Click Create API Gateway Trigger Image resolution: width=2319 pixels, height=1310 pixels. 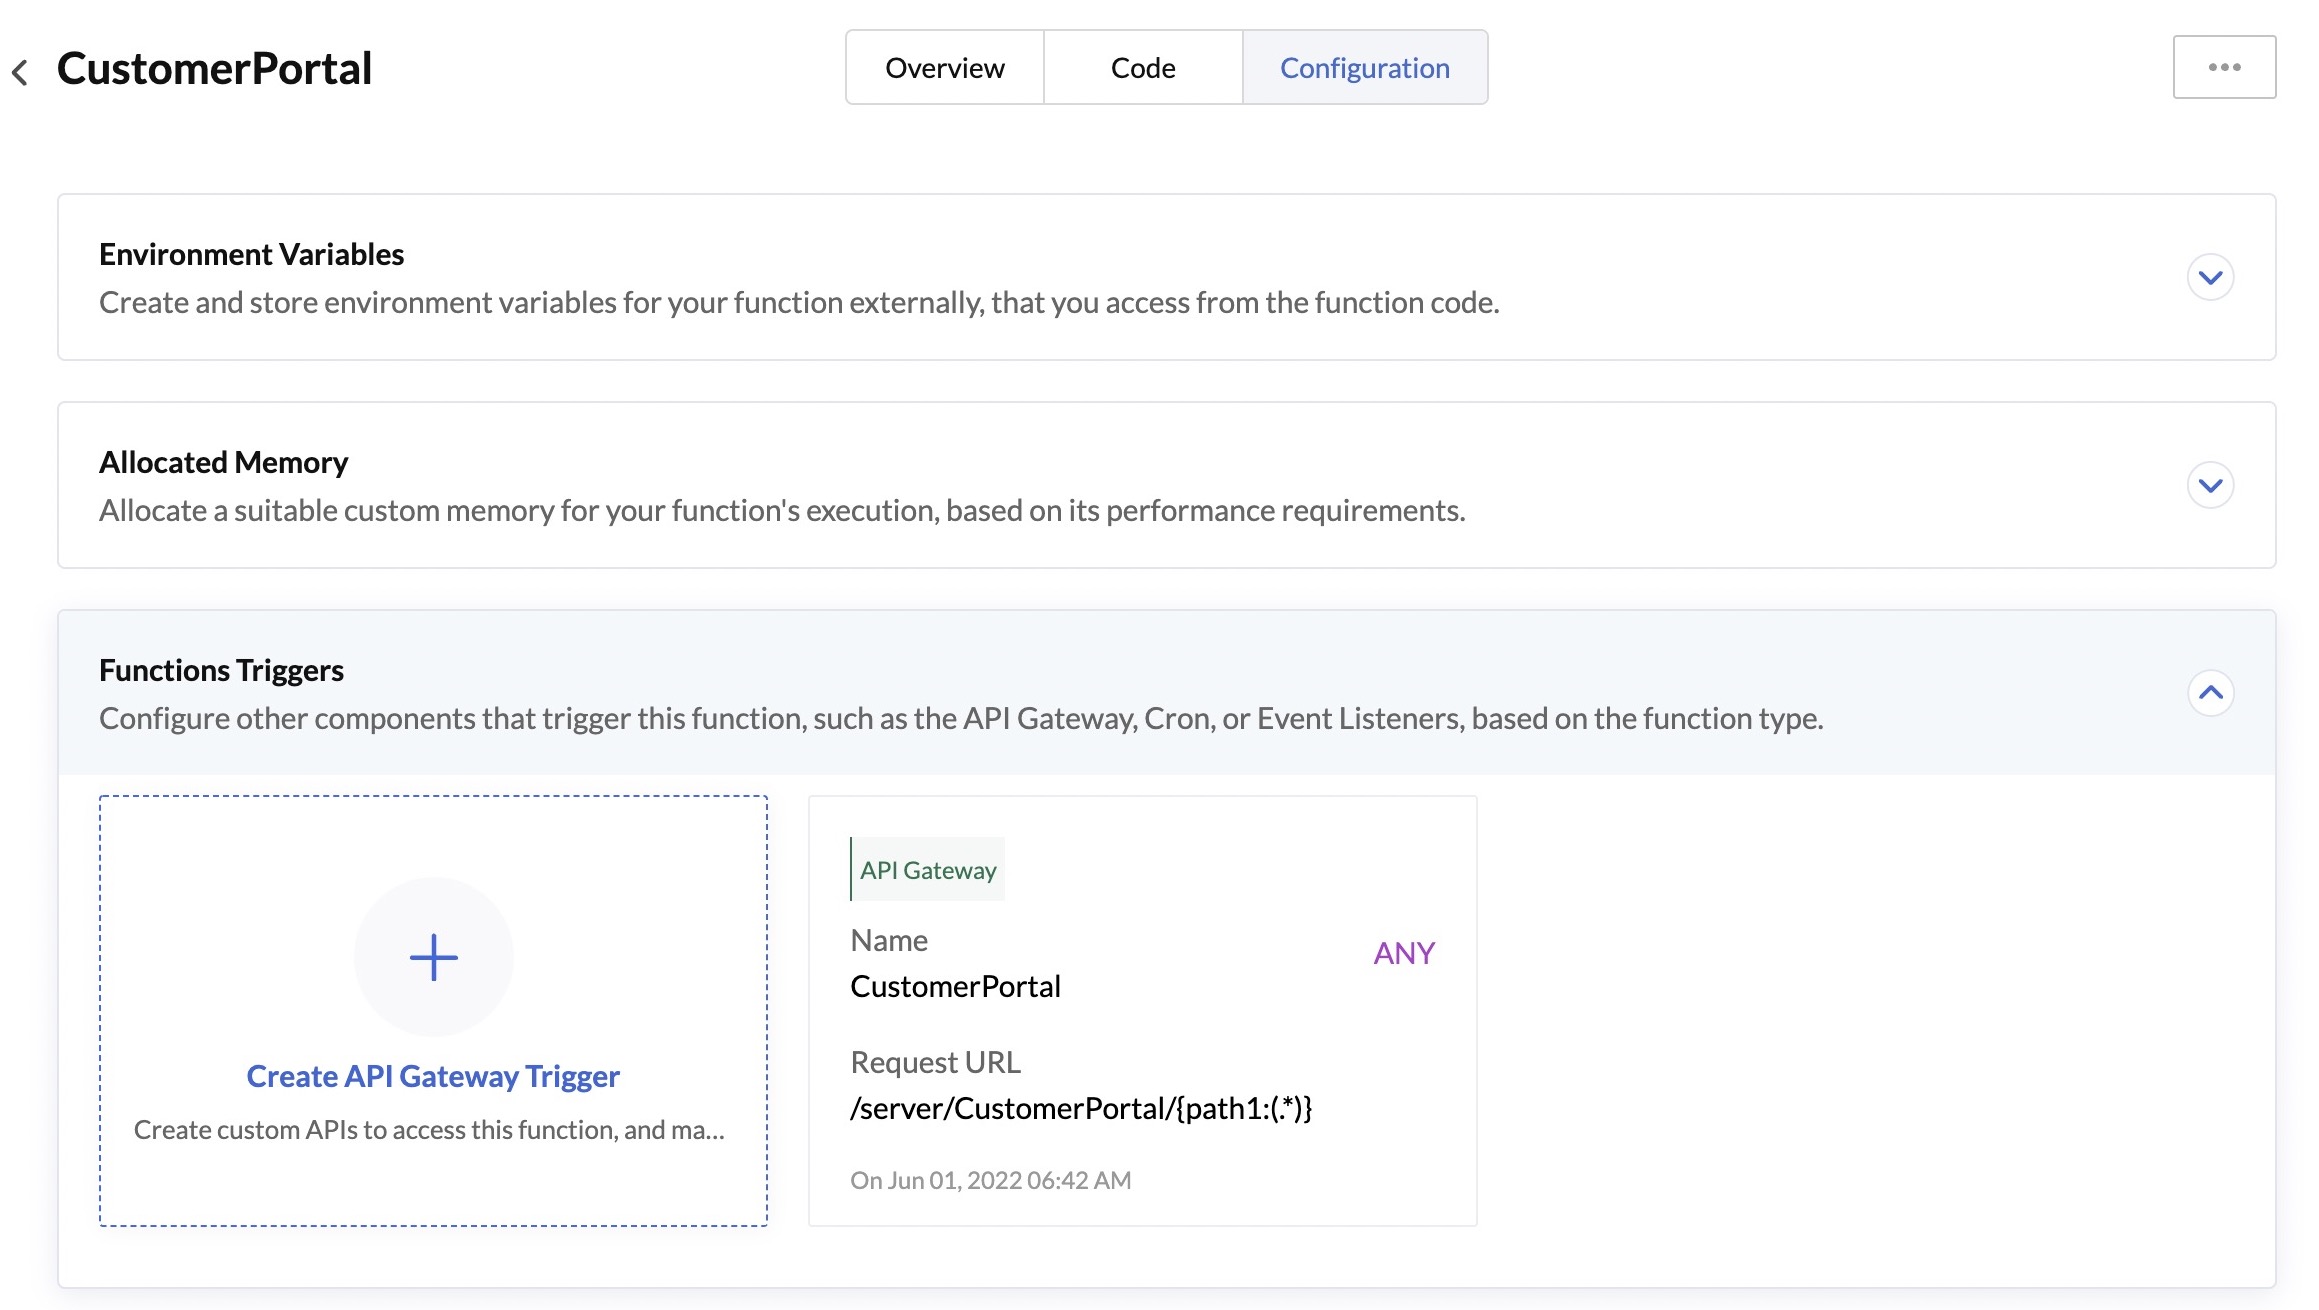[433, 1076]
